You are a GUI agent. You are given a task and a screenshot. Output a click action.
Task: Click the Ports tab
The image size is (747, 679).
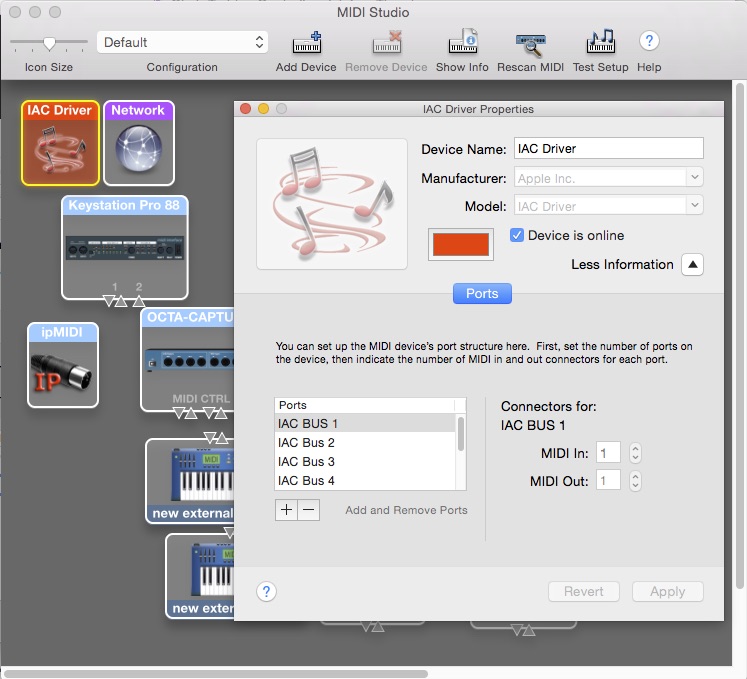pyautogui.click(x=482, y=294)
